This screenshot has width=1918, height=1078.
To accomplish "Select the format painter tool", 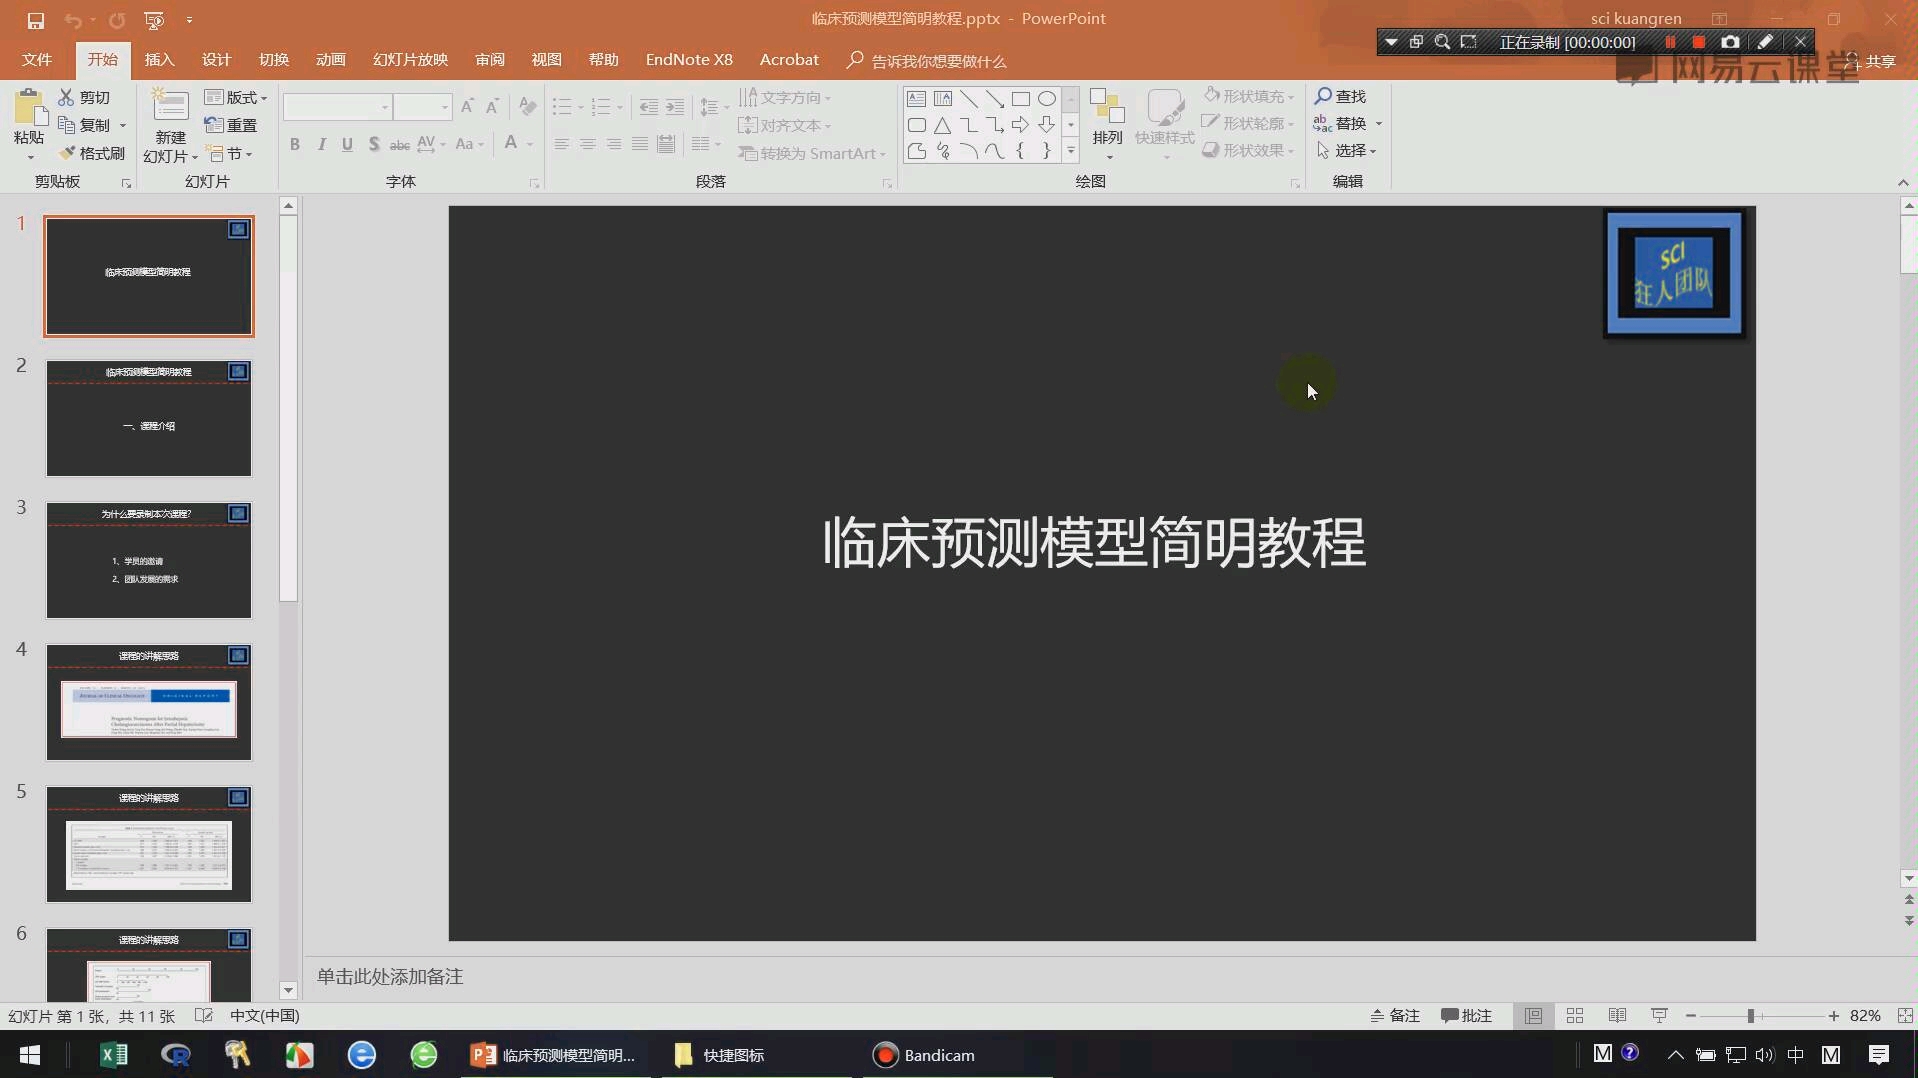I will tap(91, 153).
